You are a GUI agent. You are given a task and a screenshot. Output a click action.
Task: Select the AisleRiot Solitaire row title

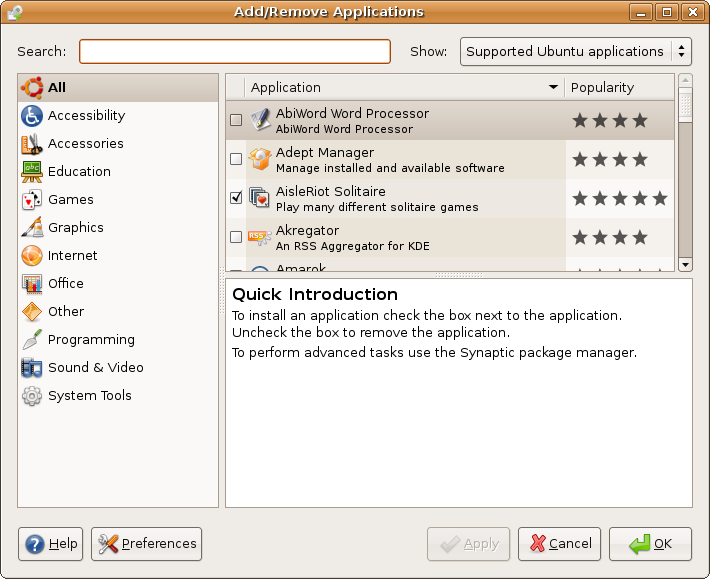pyautogui.click(x=331, y=191)
